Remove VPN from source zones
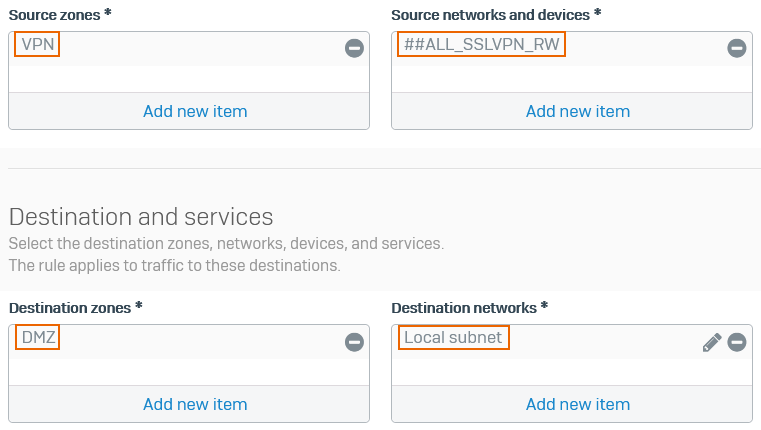 coord(354,48)
